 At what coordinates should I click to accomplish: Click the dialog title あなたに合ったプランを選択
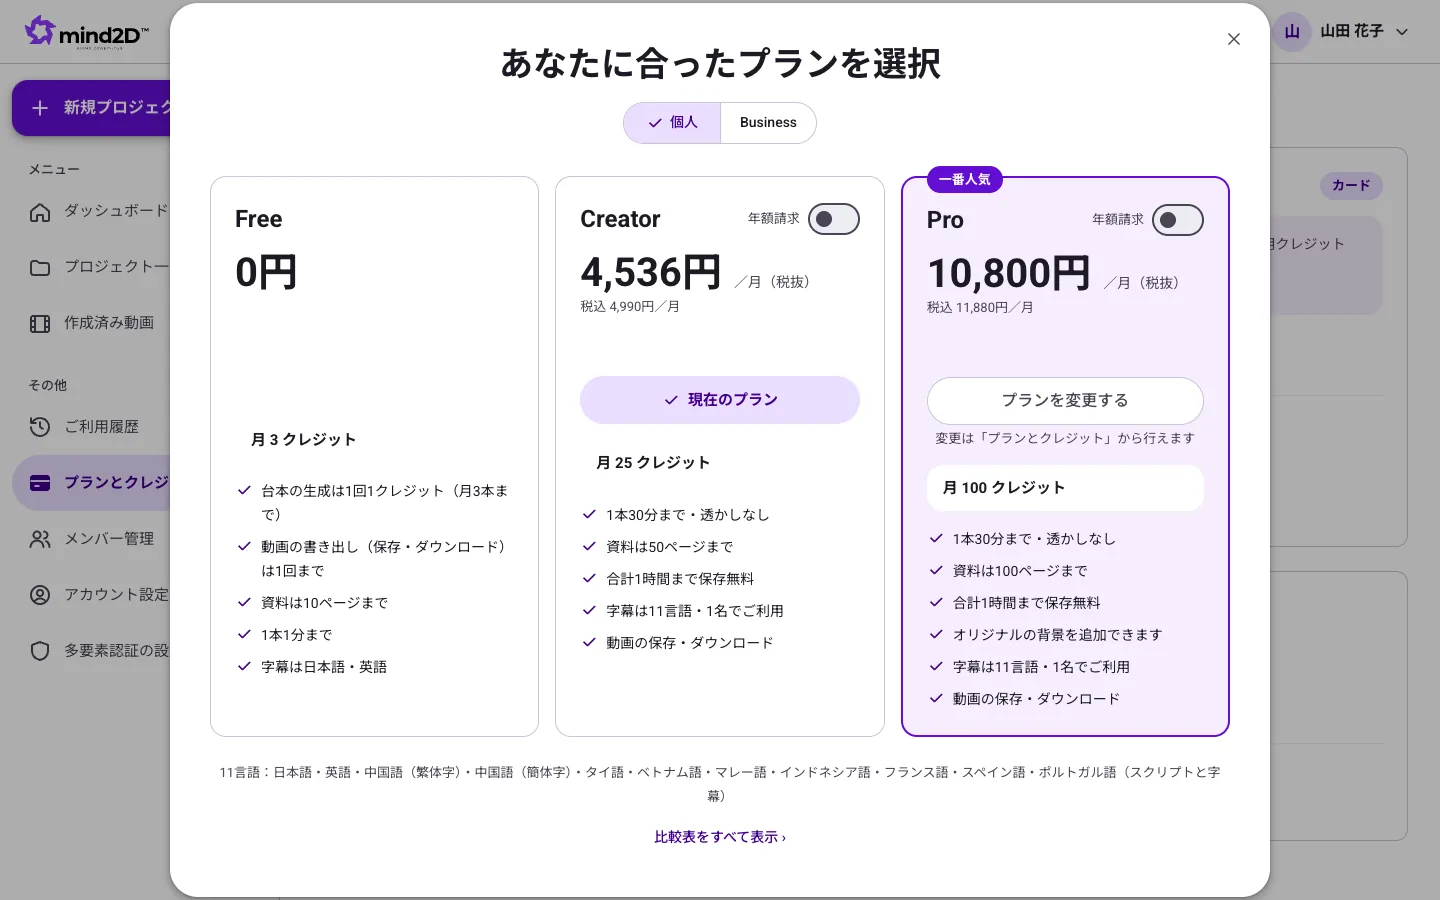point(720,63)
